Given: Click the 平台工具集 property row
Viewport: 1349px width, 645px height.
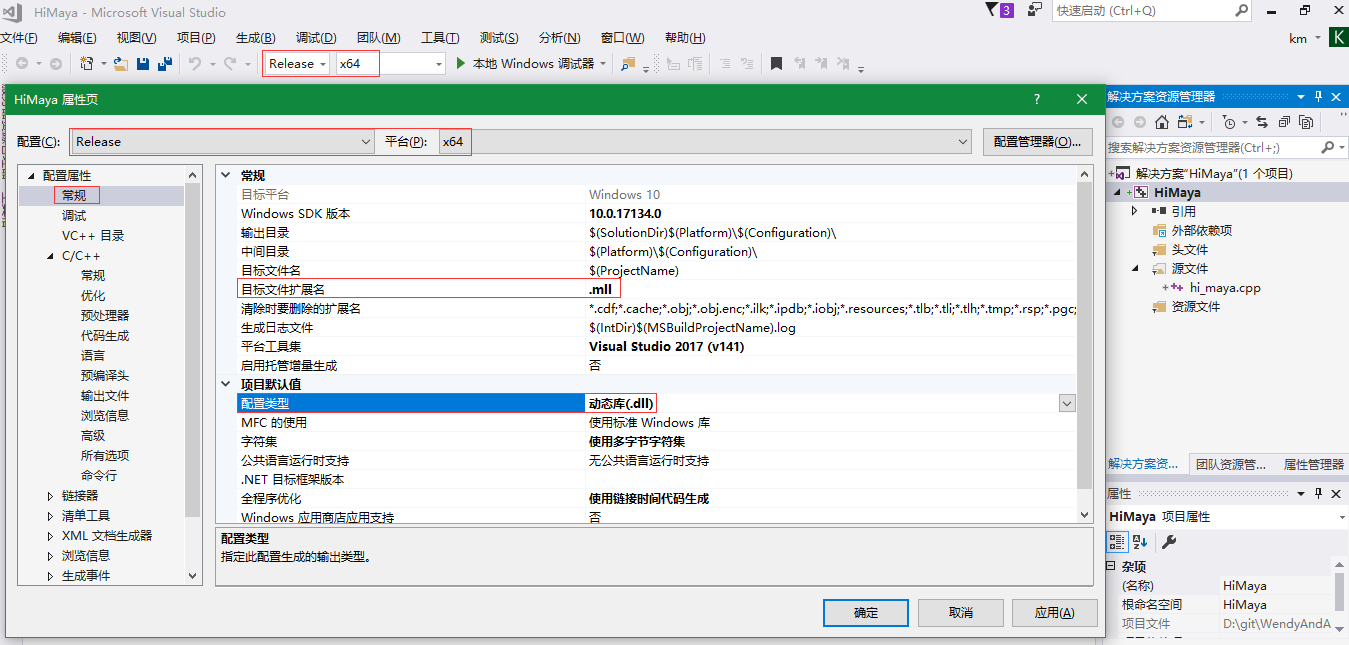Looking at the screenshot, I should [657, 346].
